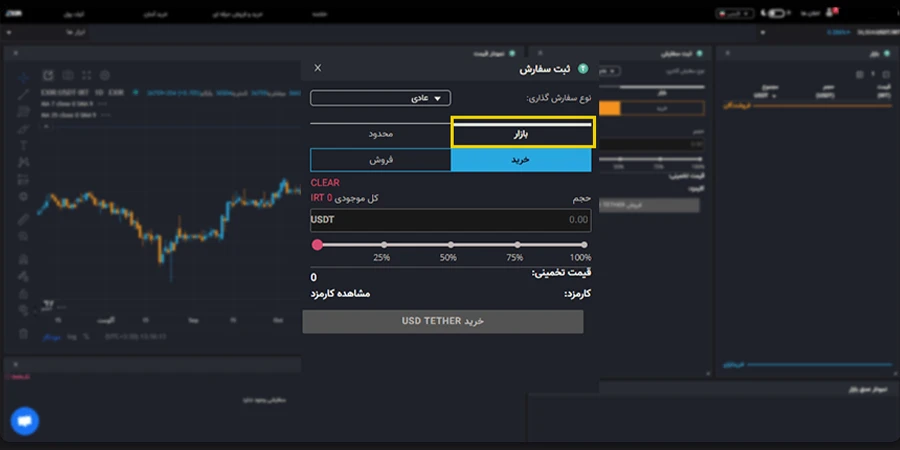900x450 pixels.
Task: Select the خرید buy option
Action: point(521,160)
